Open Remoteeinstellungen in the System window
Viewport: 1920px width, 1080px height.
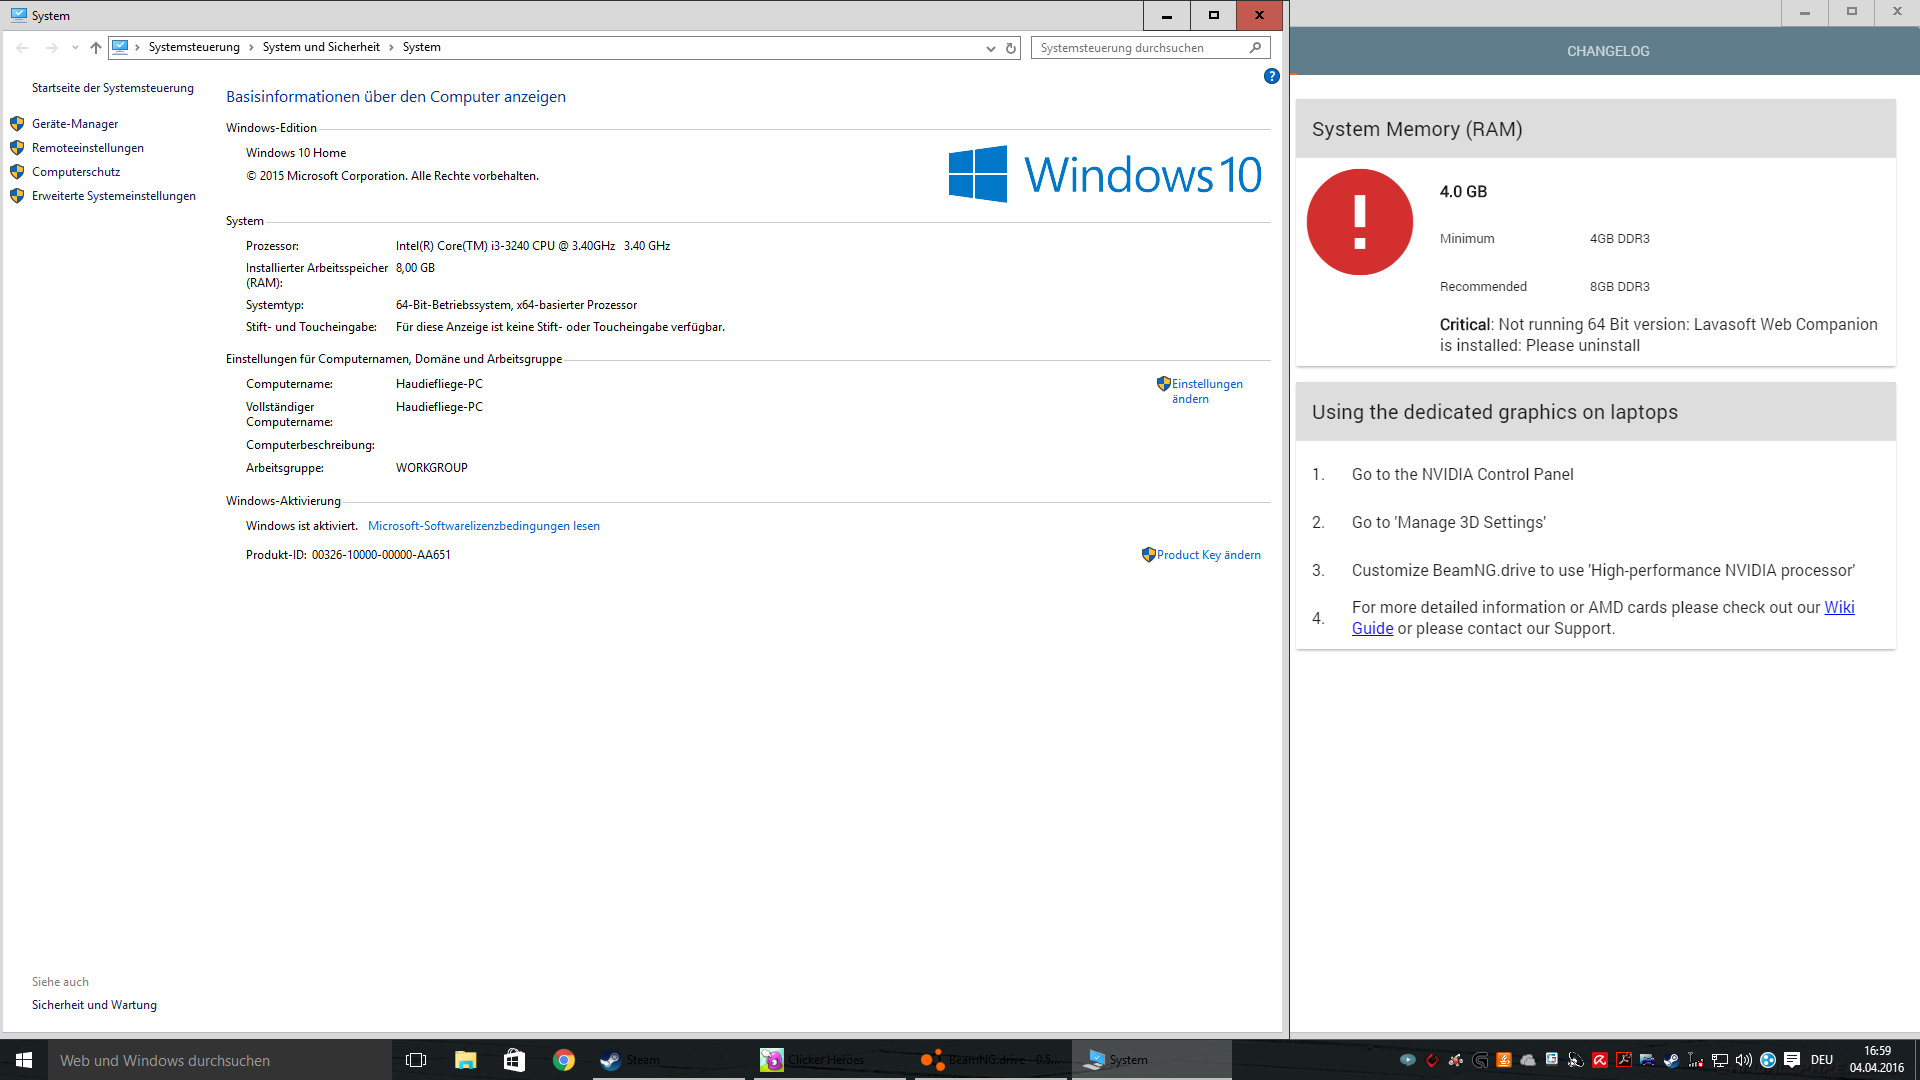(x=88, y=148)
